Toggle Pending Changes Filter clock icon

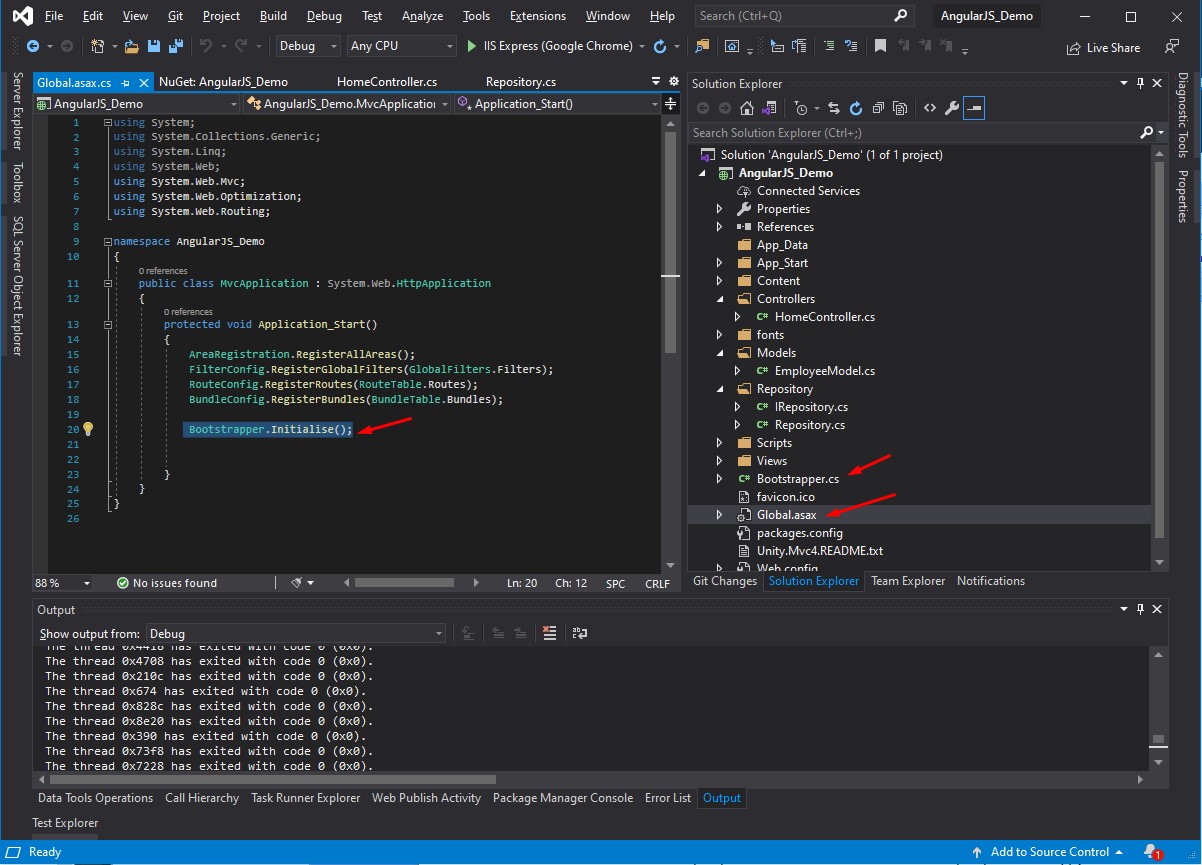802,107
